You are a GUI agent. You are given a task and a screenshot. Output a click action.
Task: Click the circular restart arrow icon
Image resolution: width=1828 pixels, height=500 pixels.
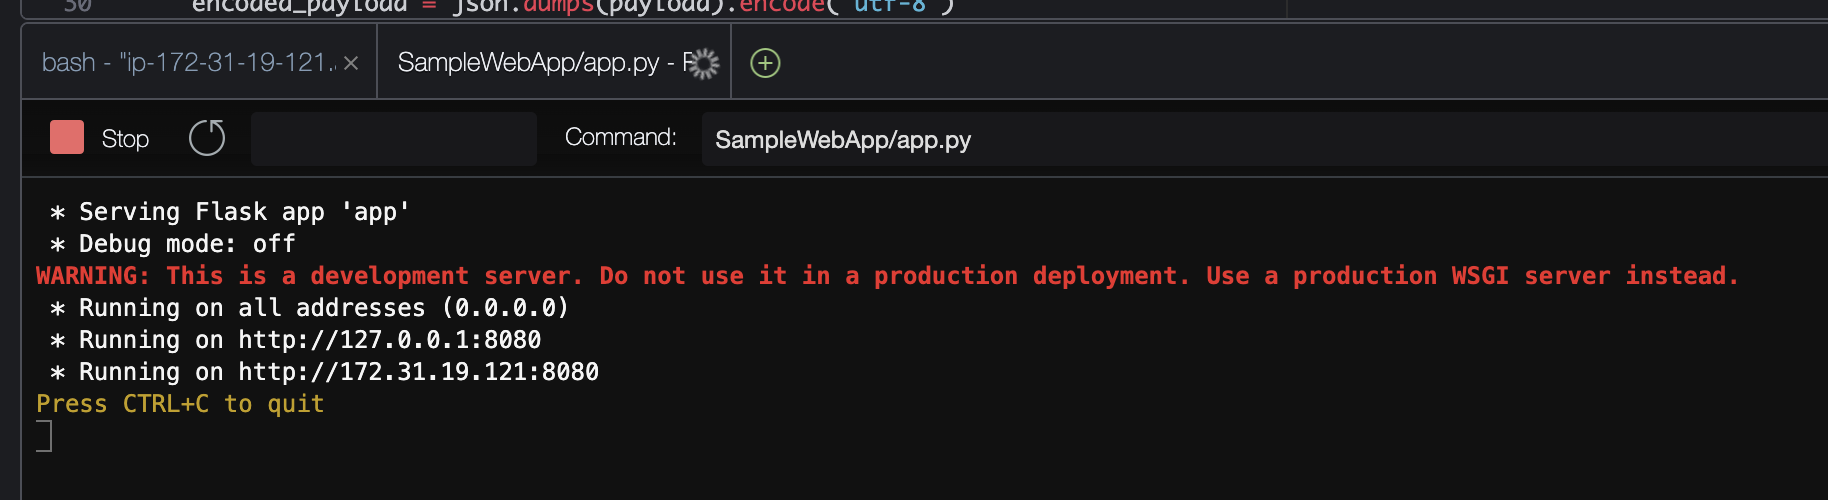(x=207, y=138)
